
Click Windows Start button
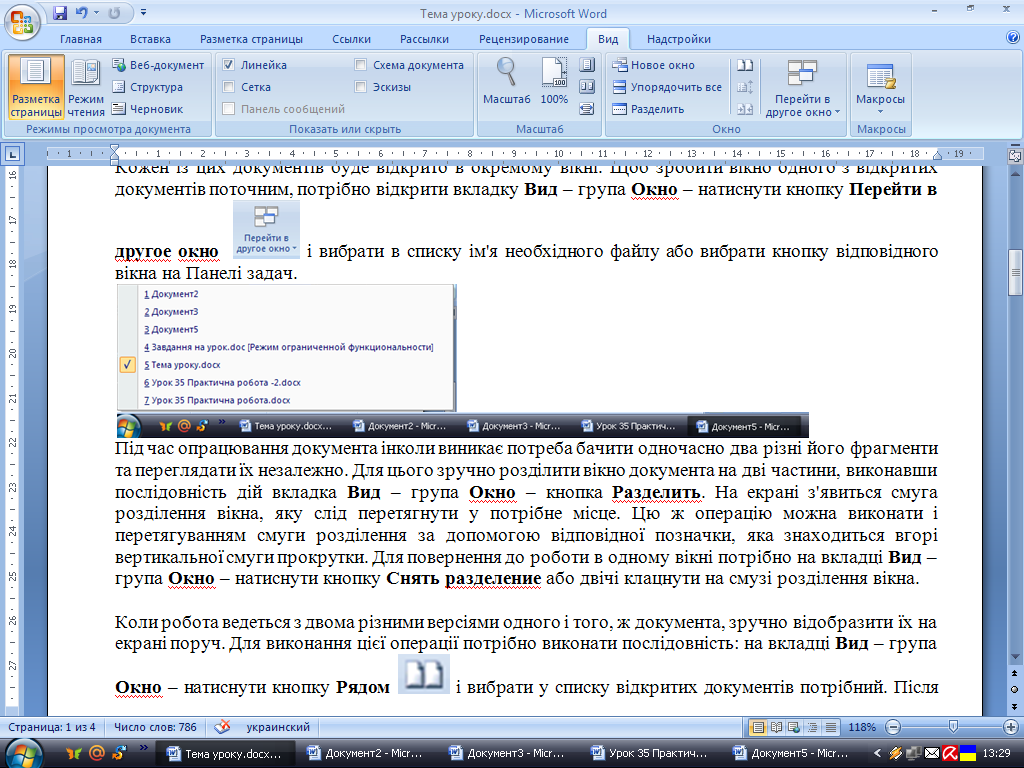pos(24,754)
